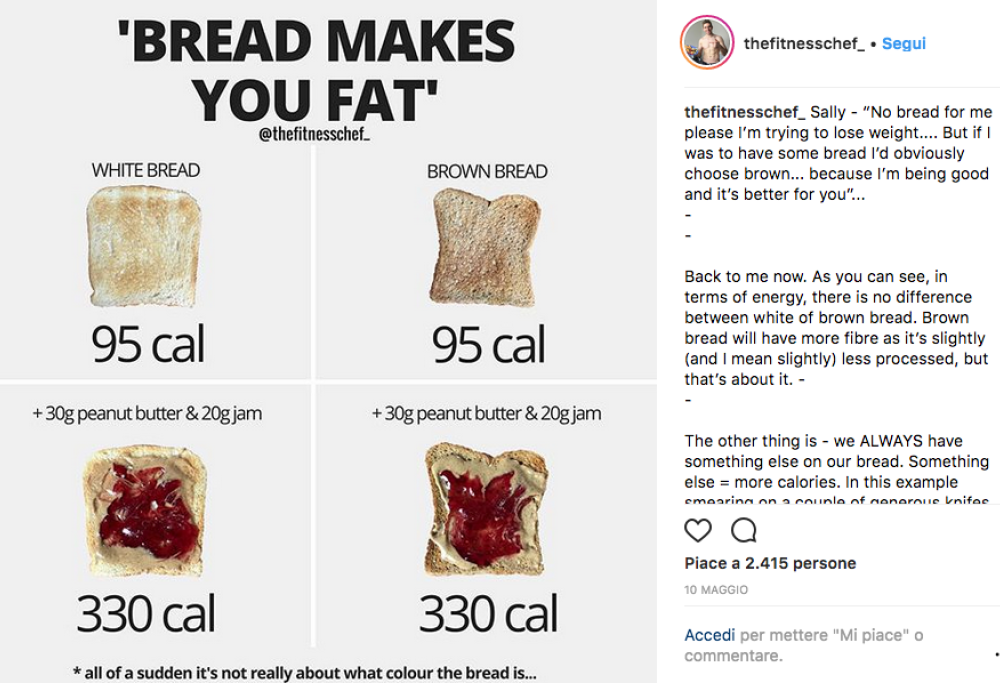The width and height of the screenshot is (1000, 683).
Task: Click the 'BREAD MAKES YOU FAT' headline
Action: point(316,70)
